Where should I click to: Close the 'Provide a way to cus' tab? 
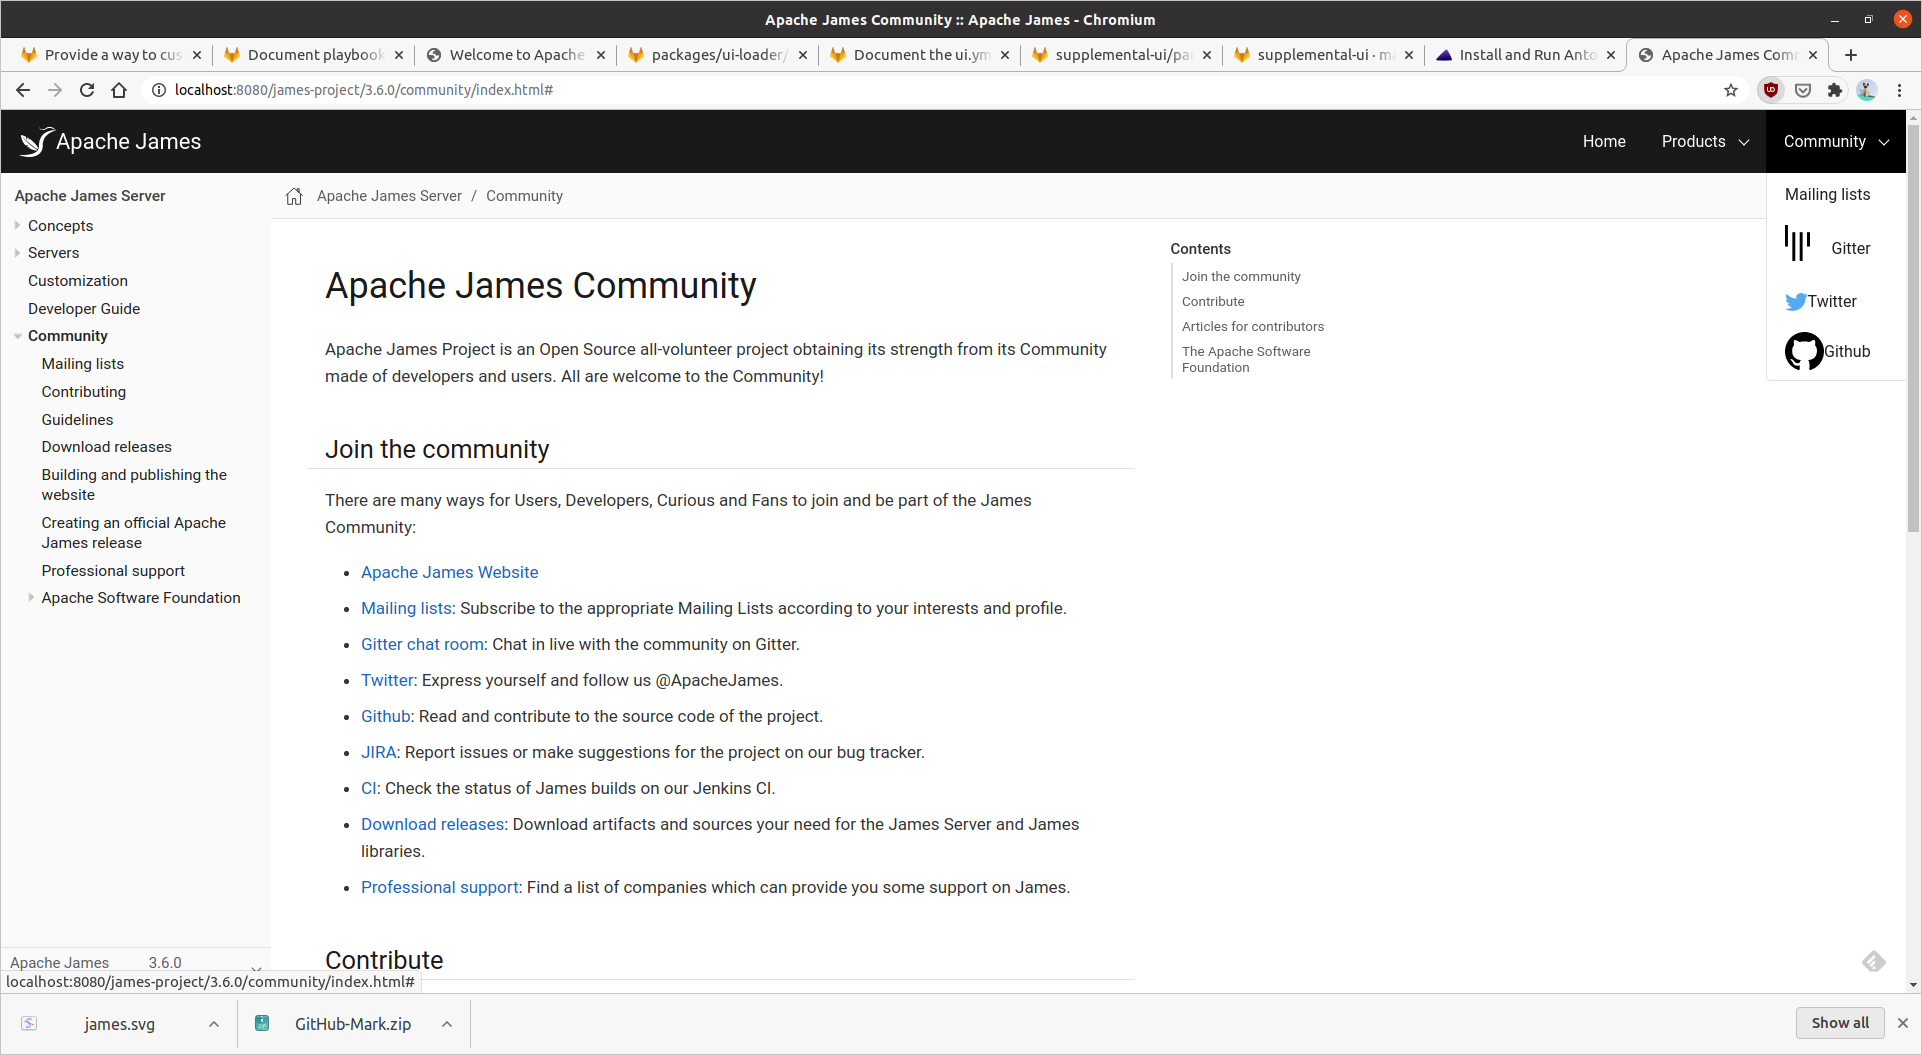197,55
